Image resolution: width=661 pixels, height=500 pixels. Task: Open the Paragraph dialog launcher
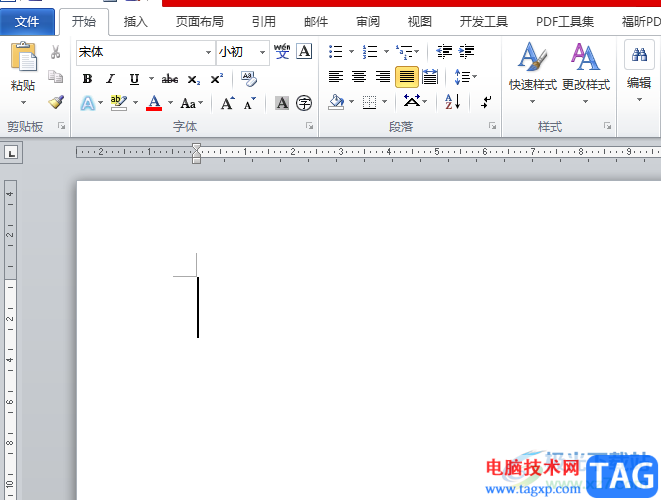pyautogui.click(x=492, y=126)
